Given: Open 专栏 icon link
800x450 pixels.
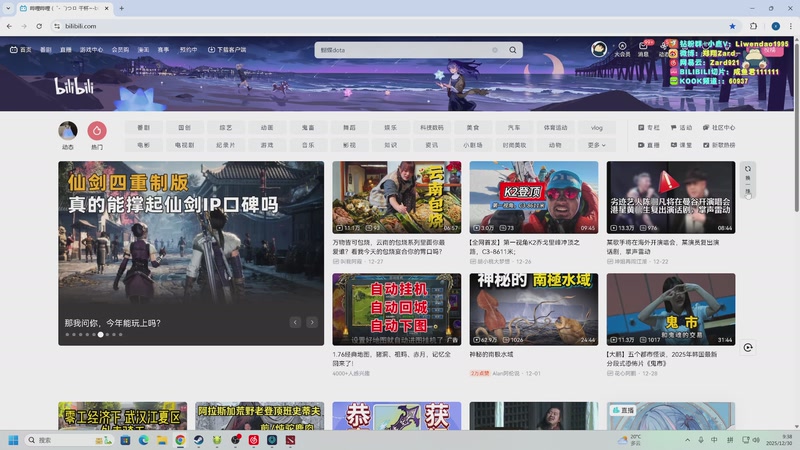Looking at the screenshot, I should point(649,128).
